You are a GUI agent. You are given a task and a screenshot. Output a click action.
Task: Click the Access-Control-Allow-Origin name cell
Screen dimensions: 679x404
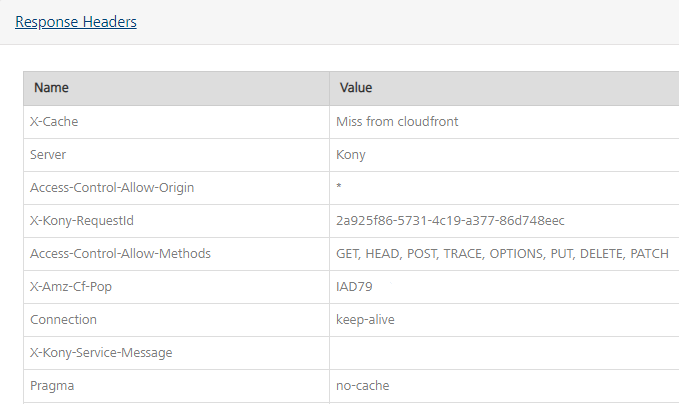pyautogui.click(x=176, y=187)
